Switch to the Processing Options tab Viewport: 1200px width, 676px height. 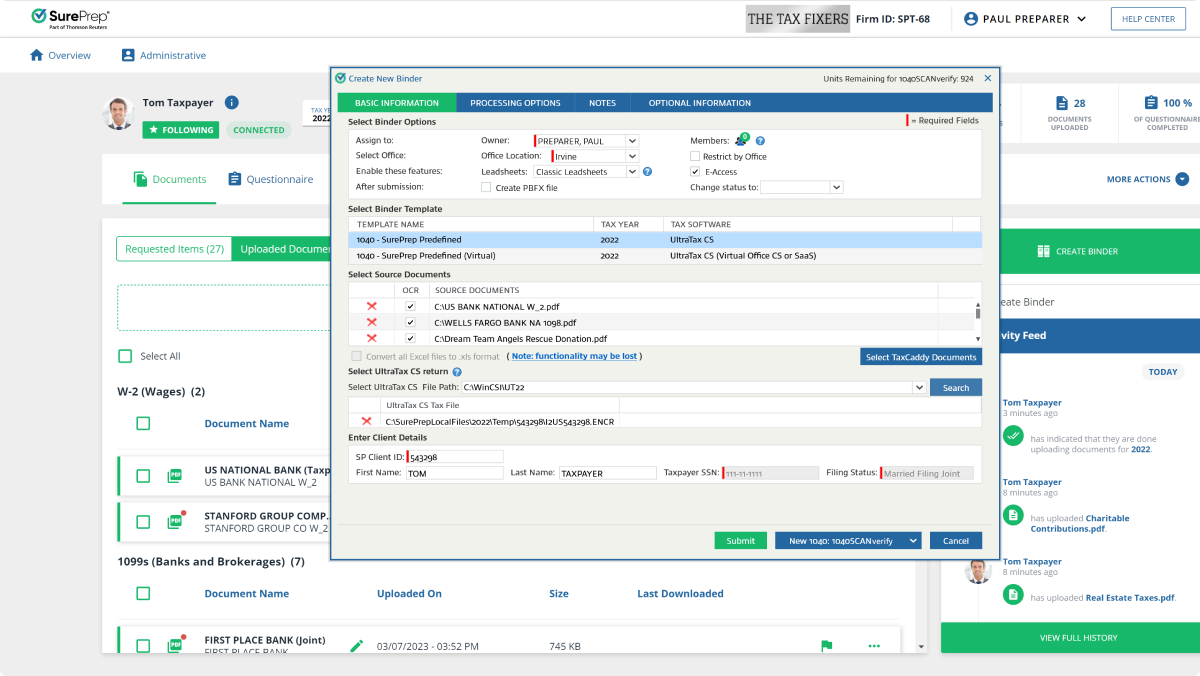[515, 103]
